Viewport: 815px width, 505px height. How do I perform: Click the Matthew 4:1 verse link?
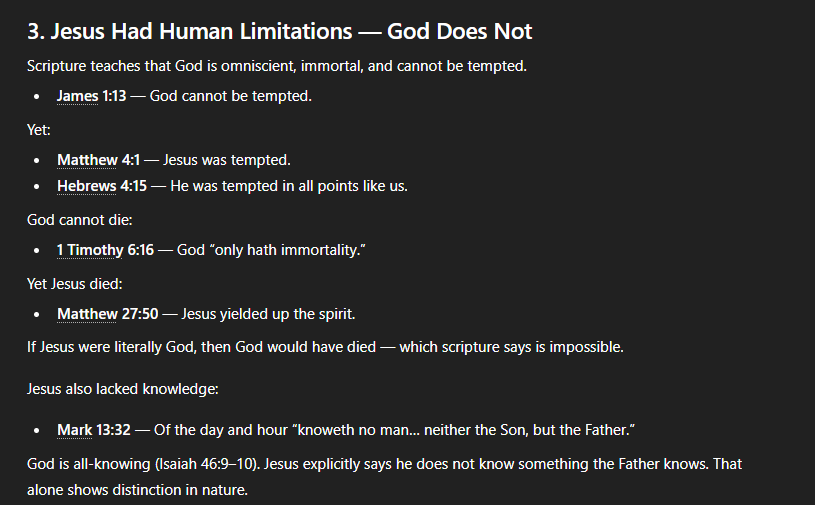point(98,160)
